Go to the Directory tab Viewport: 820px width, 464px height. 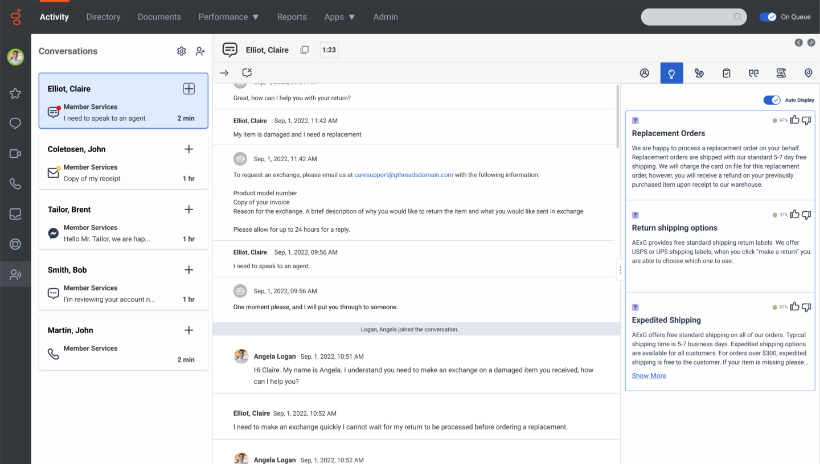(103, 17)
